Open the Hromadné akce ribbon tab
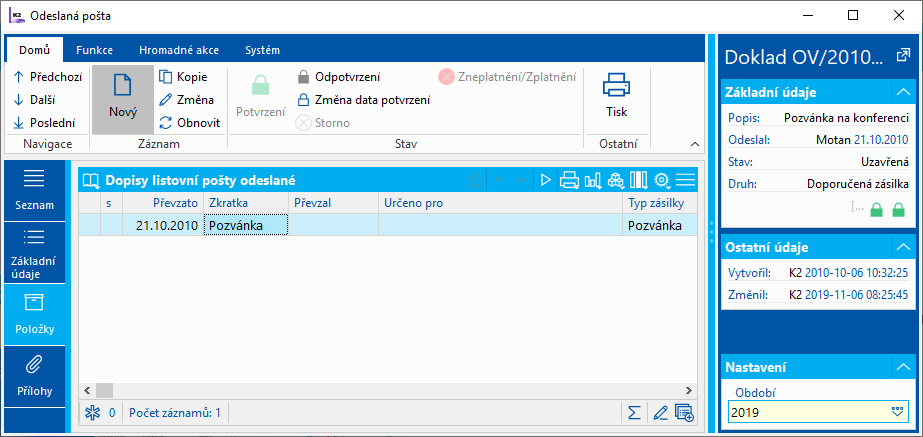This screenshot has width=923, height=437. pyautogui.click(x=179, y=50)
